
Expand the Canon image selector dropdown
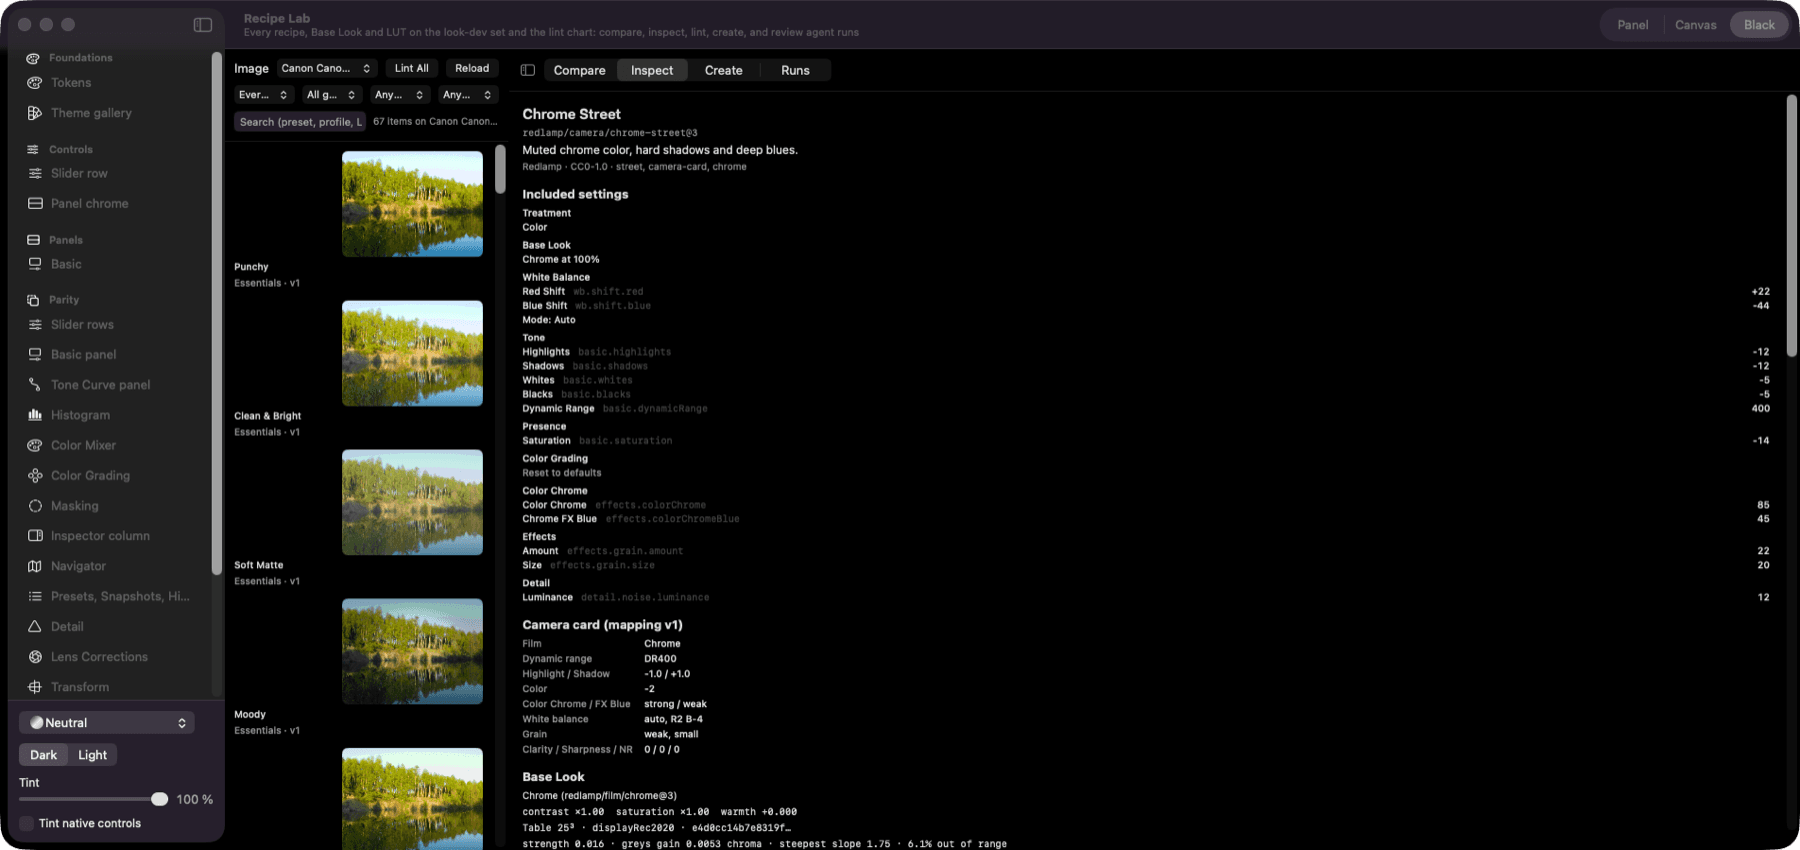coord(326,68)
